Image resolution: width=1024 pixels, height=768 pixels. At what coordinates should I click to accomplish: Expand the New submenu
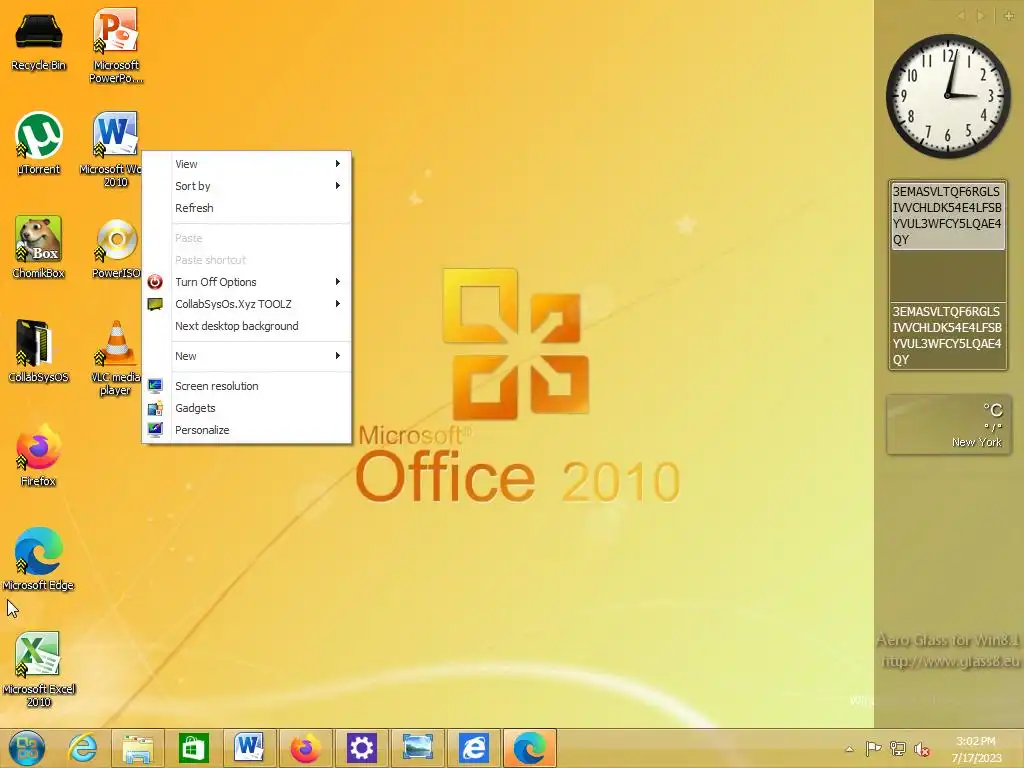(x=247, y=356)
